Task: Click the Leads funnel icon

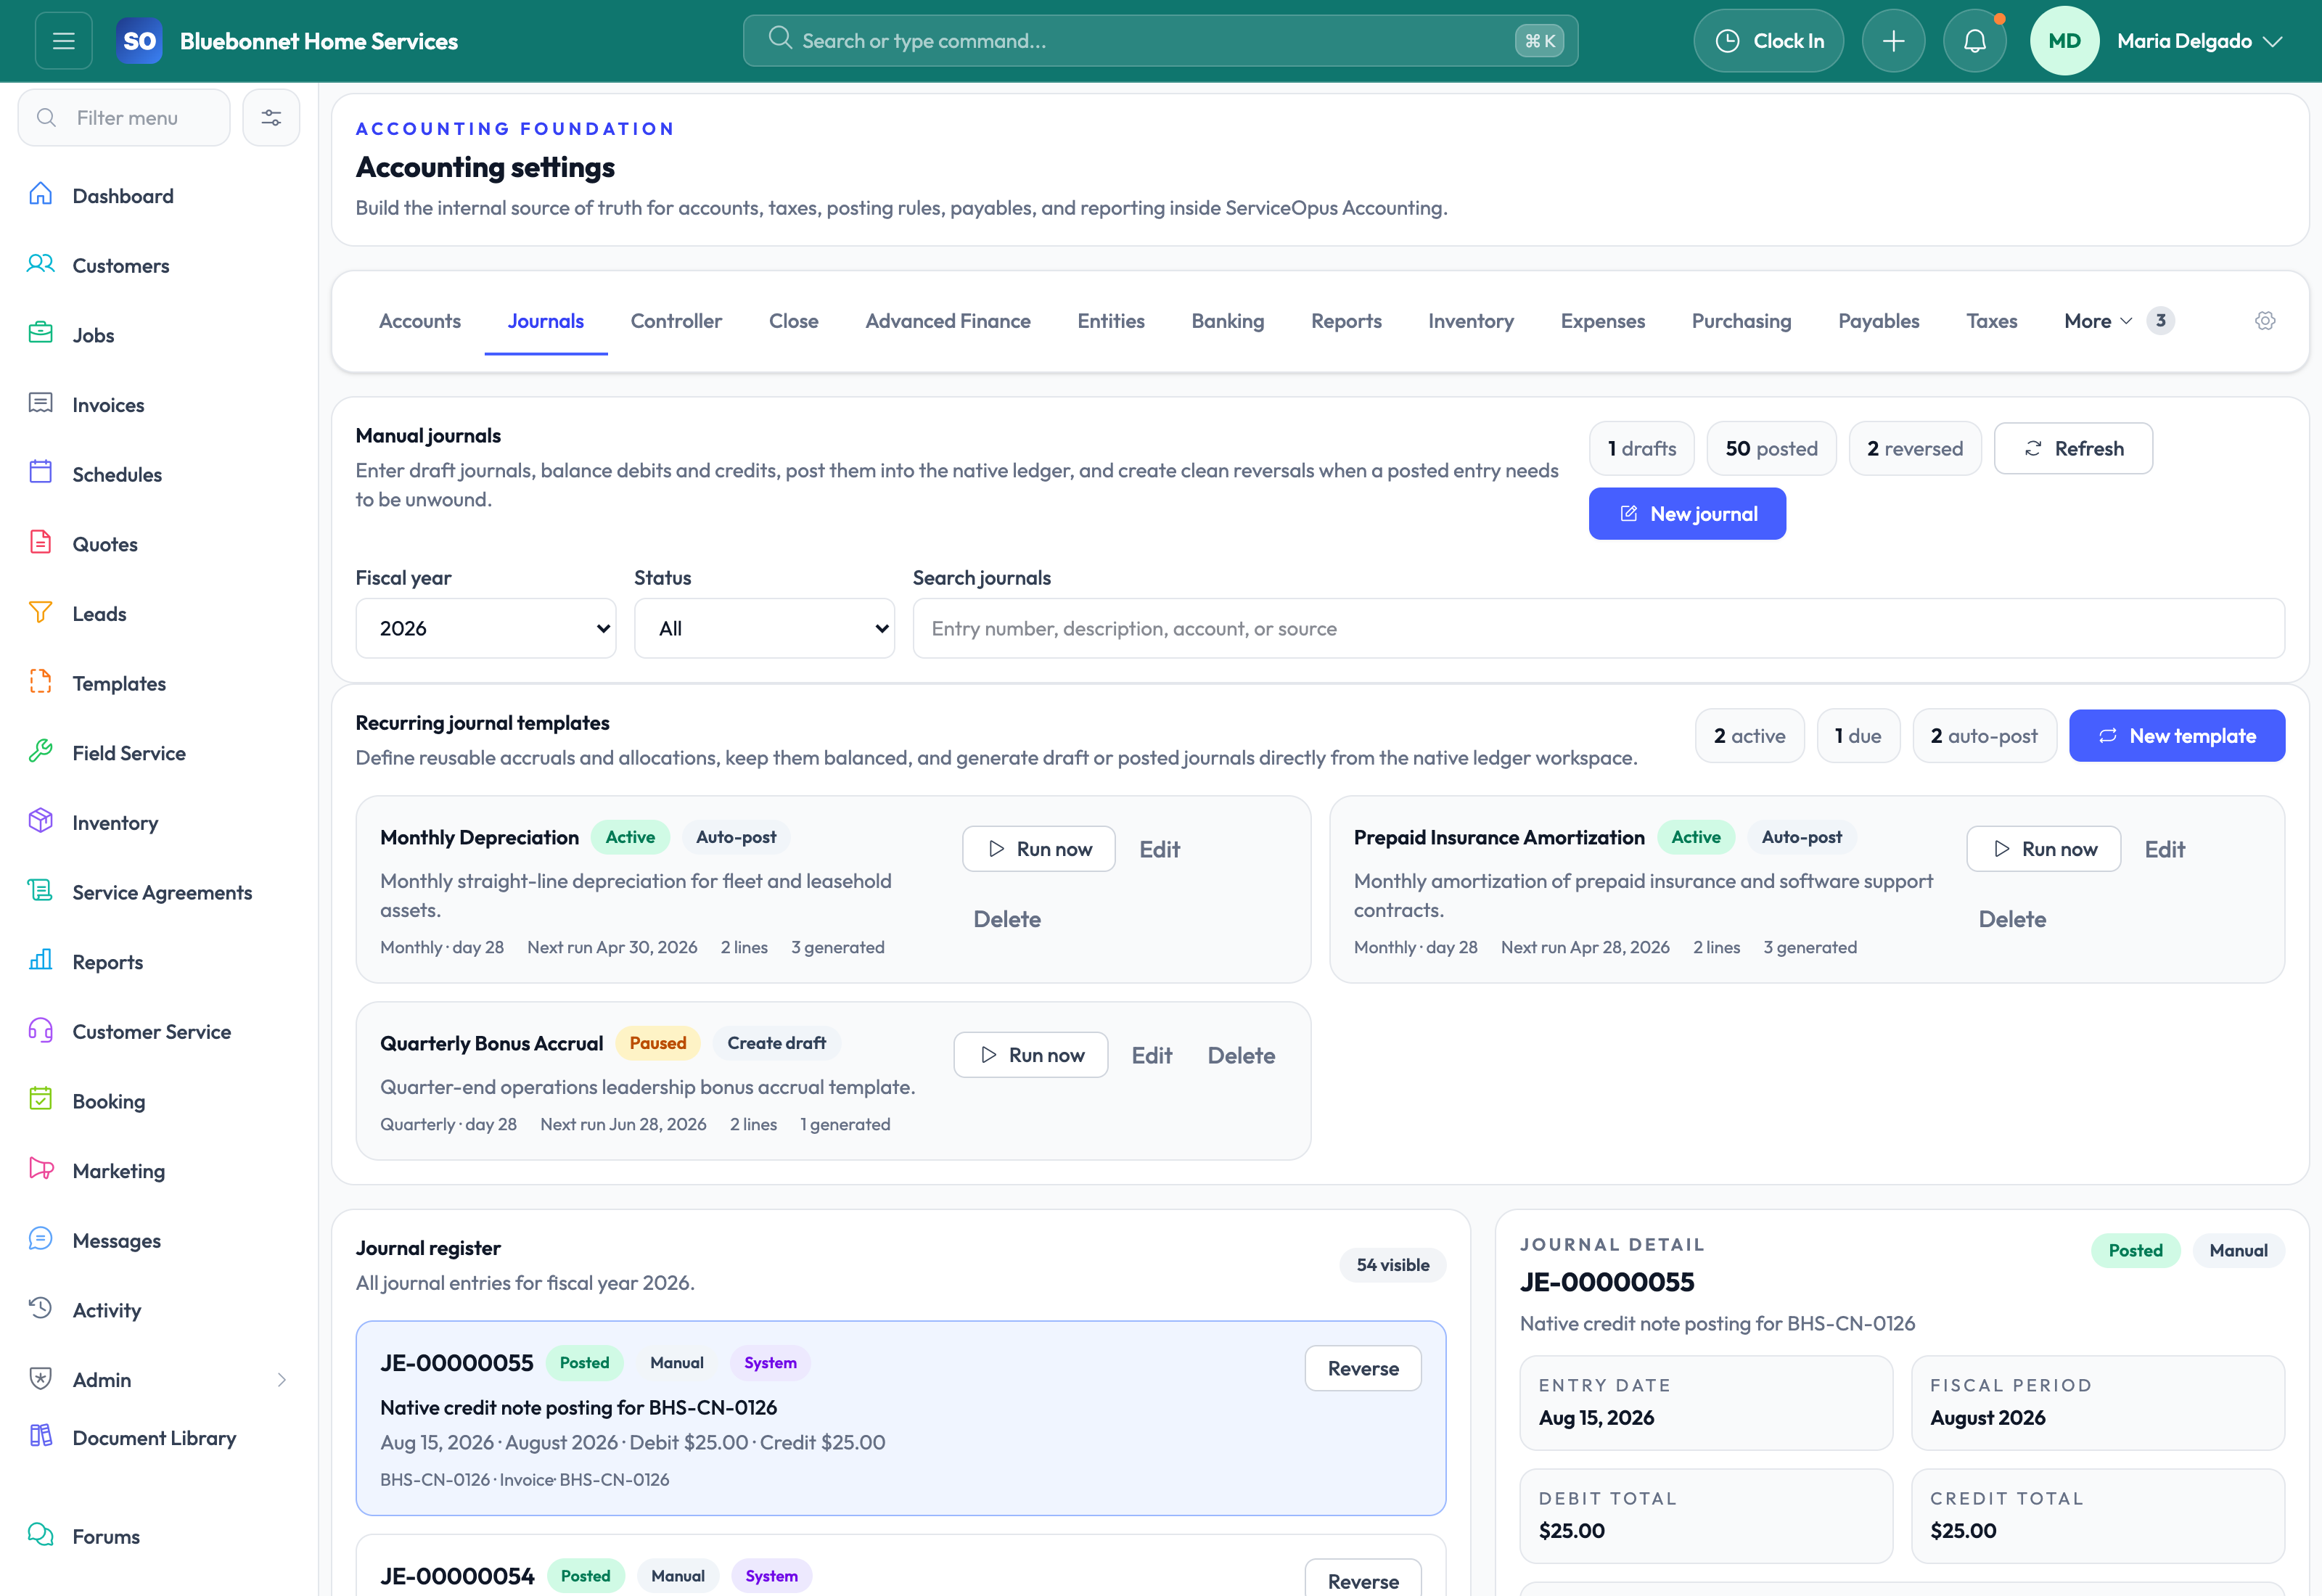Action: click(41, 613)
